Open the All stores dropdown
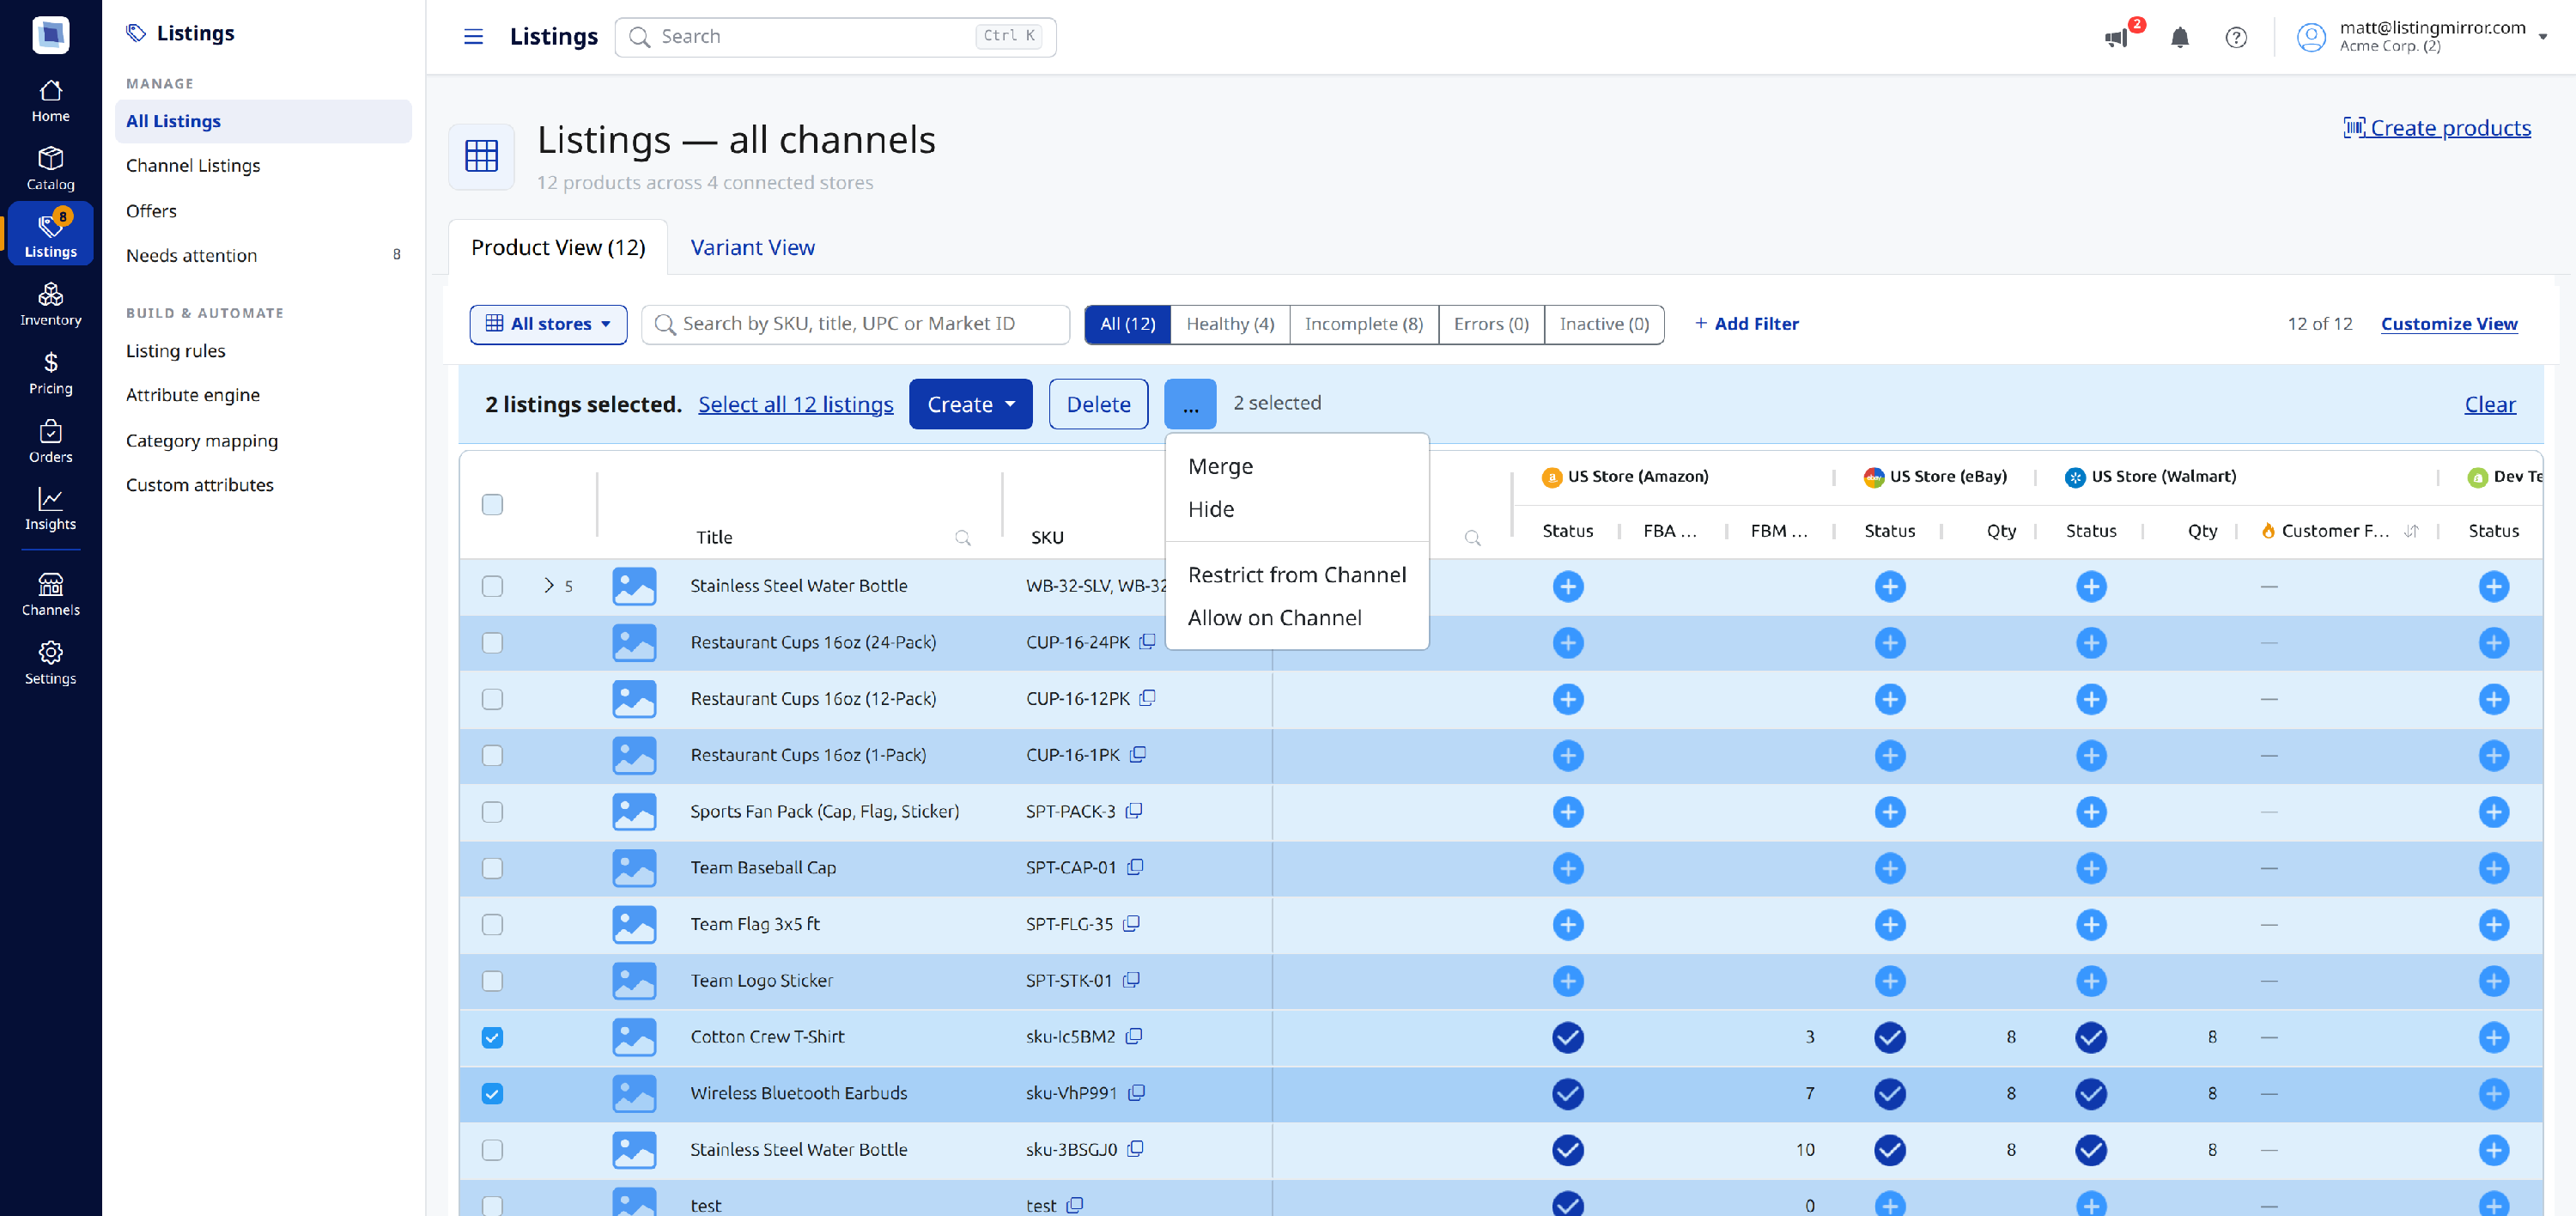2576x1216 pixels. (548, 324)
